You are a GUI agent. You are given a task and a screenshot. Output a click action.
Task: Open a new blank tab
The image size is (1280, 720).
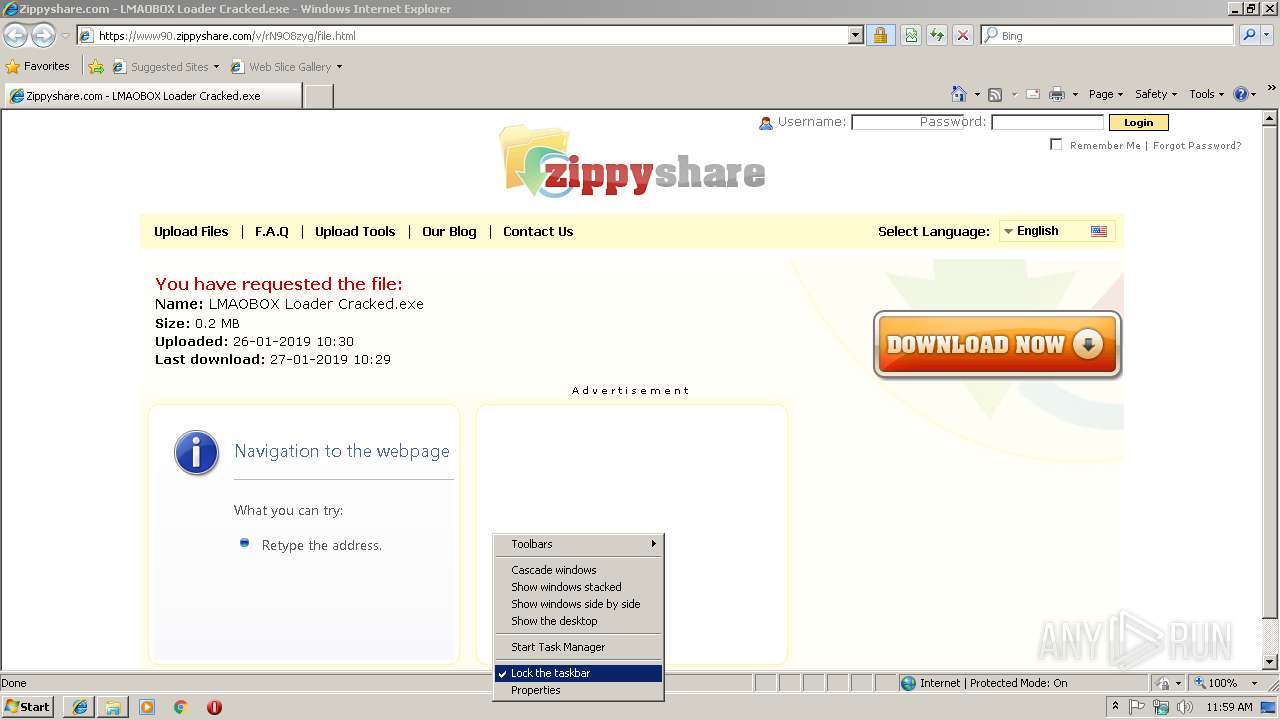318,96
